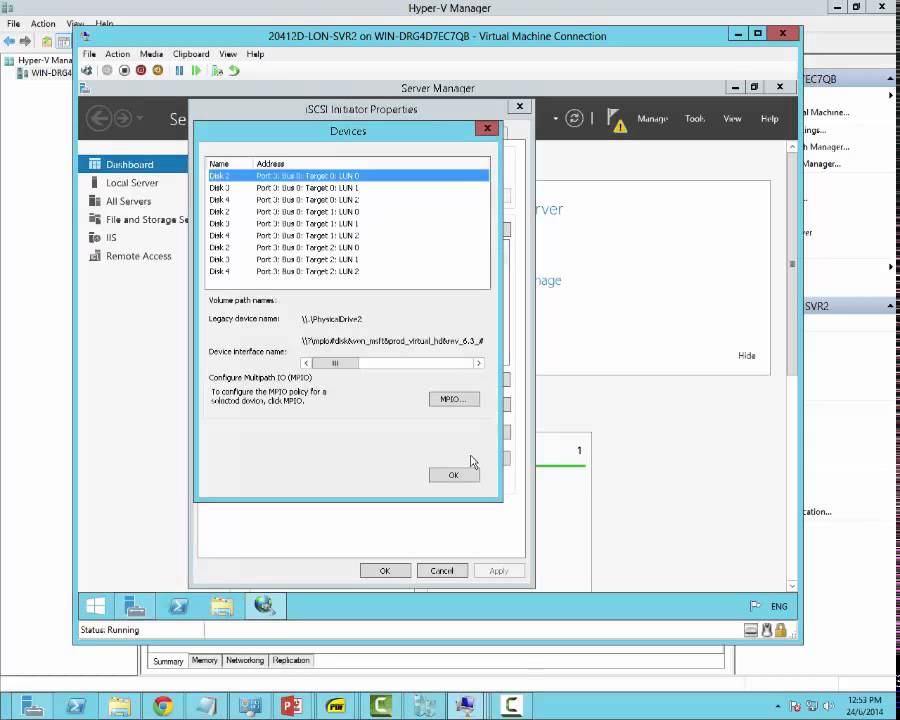
Task: Click the notifications flag with warning
Action: [x=616, y=120]
